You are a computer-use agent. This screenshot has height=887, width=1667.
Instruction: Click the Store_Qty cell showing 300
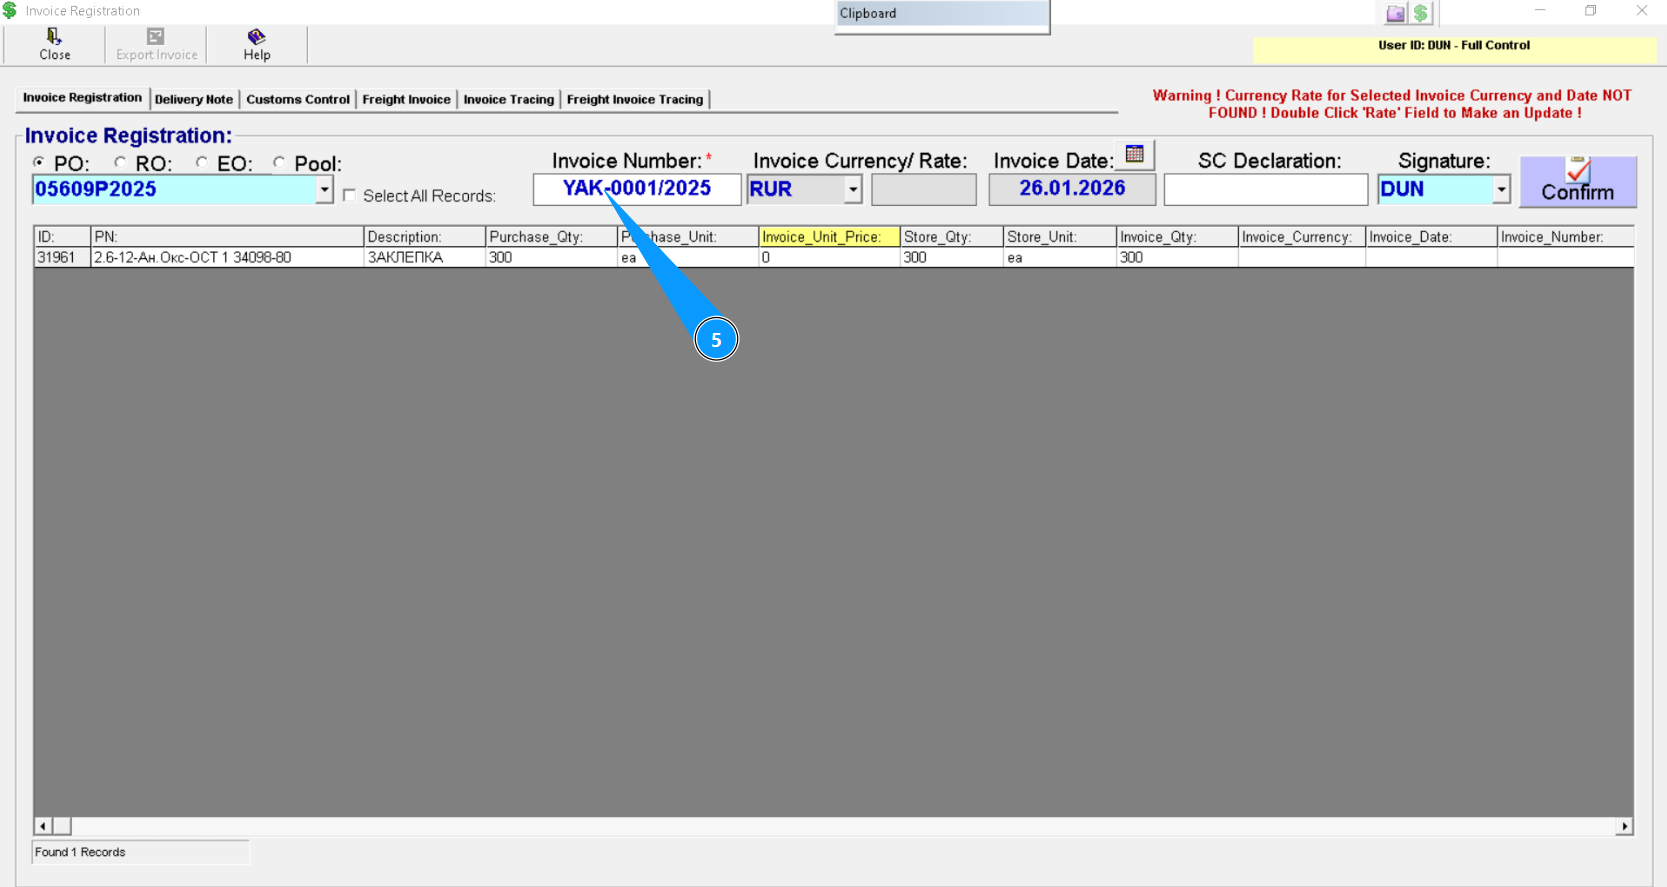click(x=951, y=257)
